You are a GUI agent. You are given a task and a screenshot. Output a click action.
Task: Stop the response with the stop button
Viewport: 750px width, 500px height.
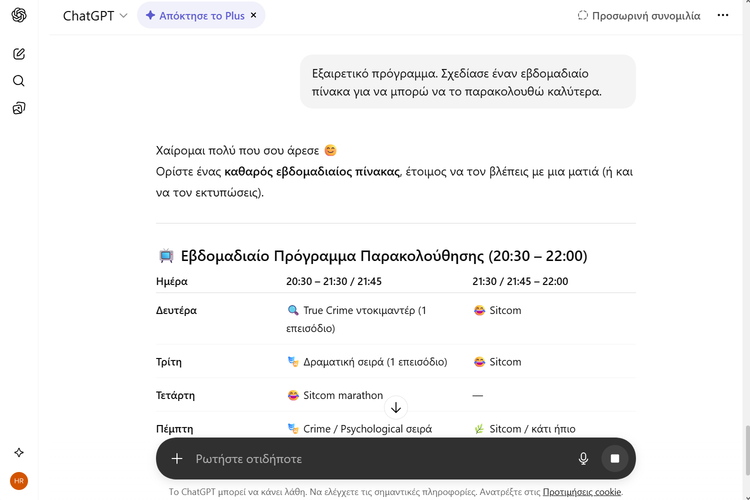pyautogui.click(x=615, y=459)
